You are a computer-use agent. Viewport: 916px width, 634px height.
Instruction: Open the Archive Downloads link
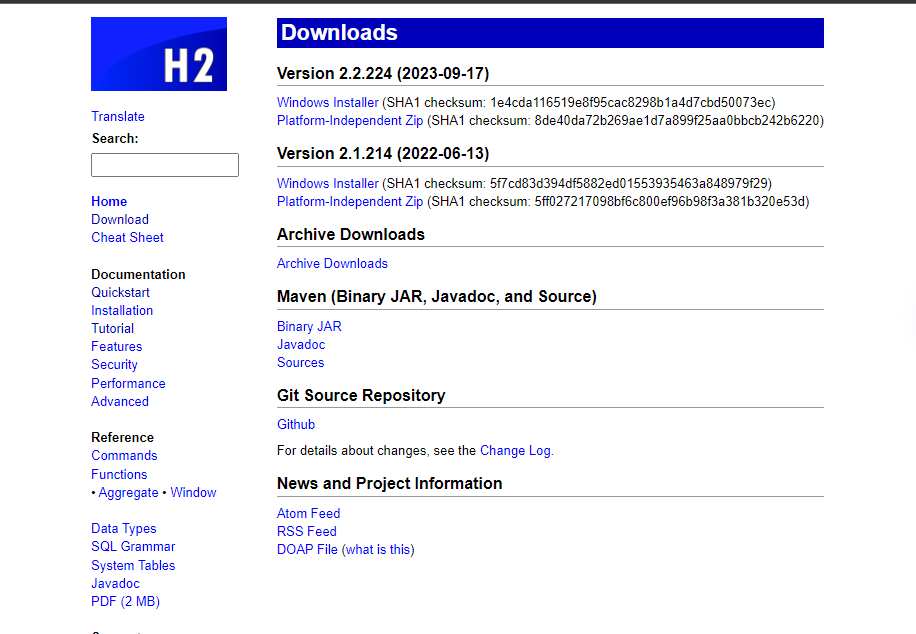point(332,264)
